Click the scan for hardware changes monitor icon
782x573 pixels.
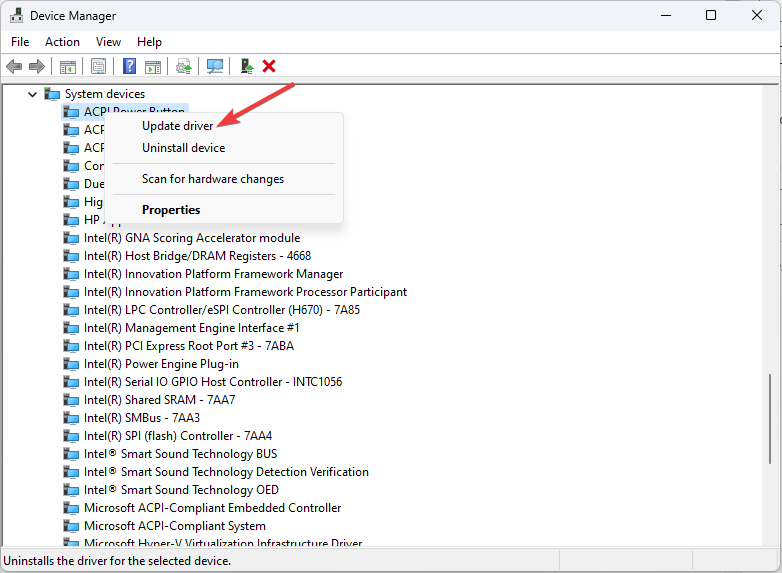pyautogui.click(x=214, y=66)
